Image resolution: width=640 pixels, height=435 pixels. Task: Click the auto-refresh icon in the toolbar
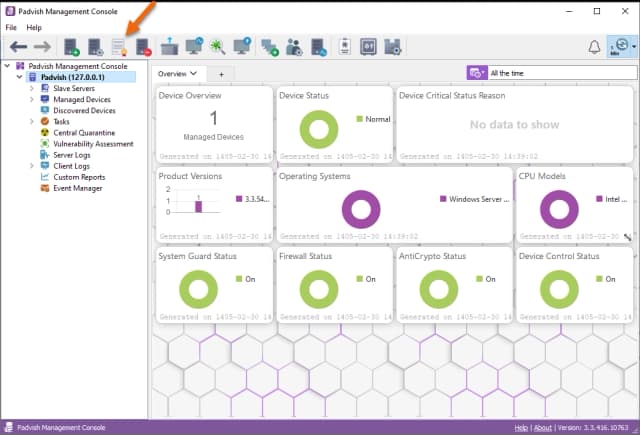pos(619,47)
